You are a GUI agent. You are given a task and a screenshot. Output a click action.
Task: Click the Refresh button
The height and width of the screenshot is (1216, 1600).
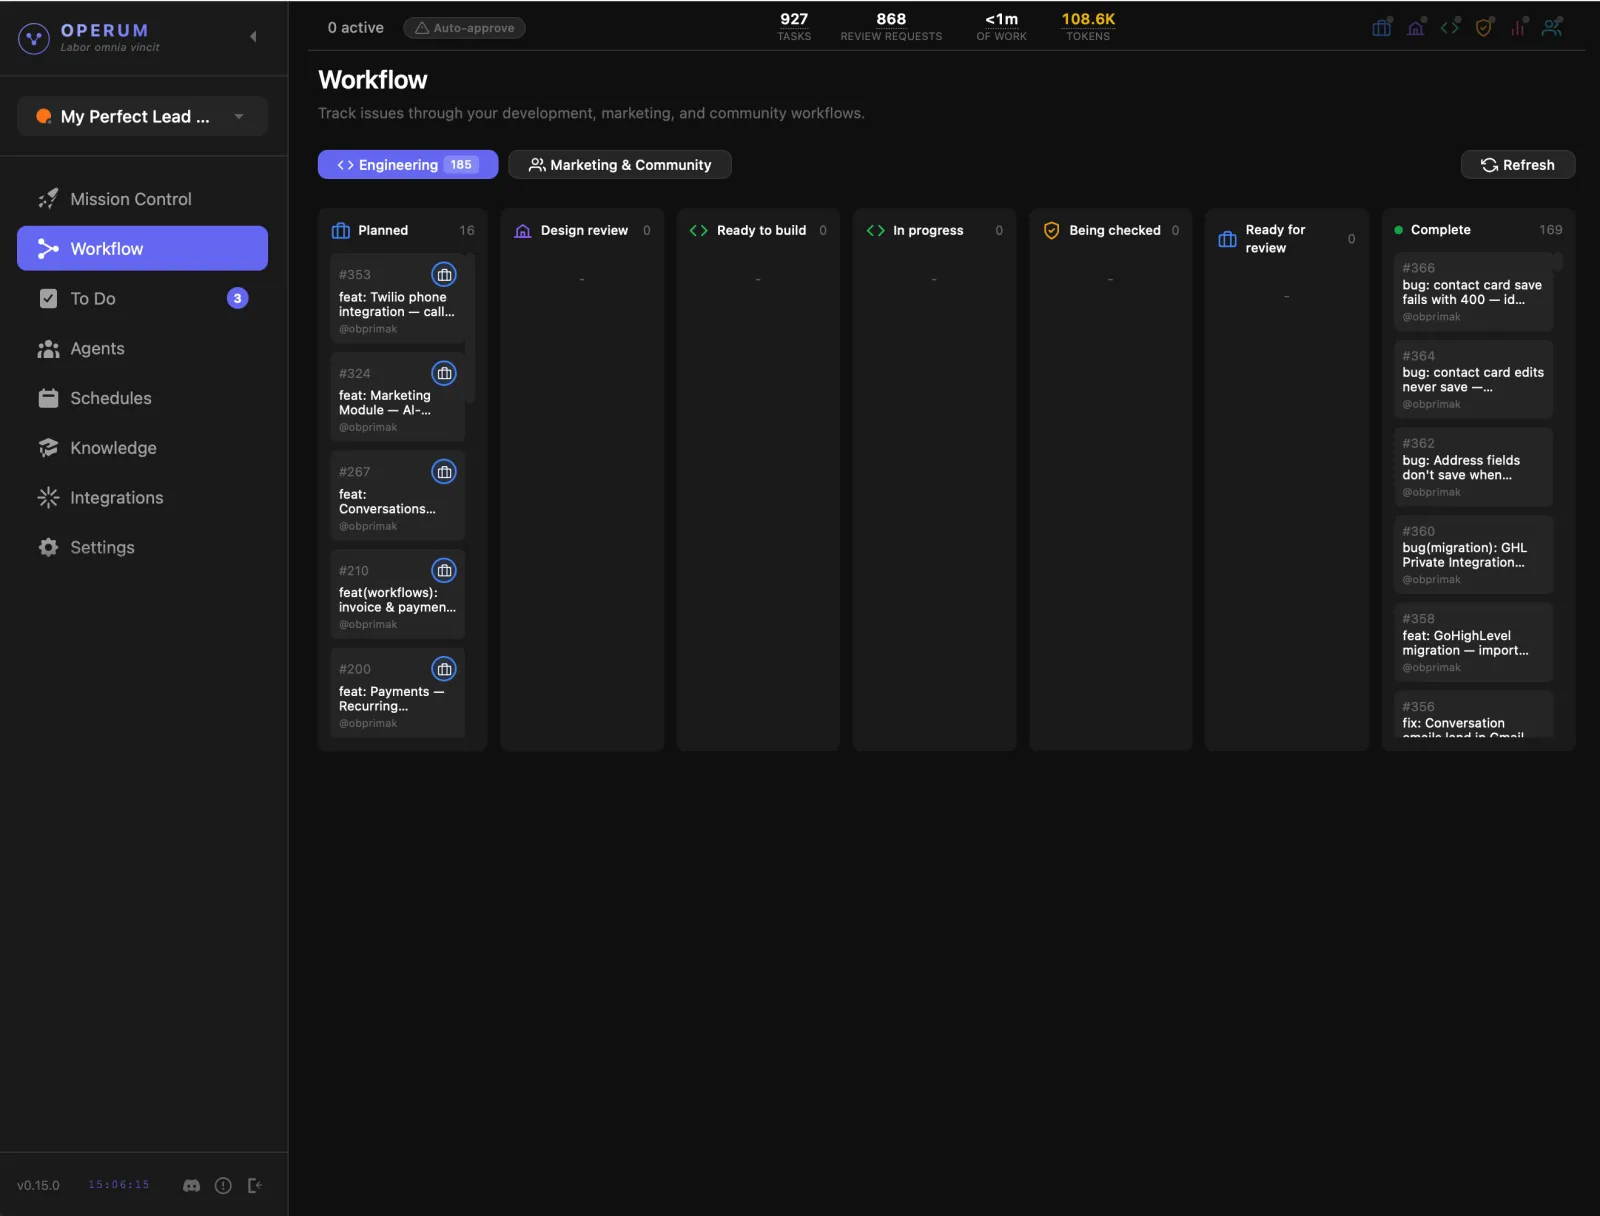[x=1517, y=164]
